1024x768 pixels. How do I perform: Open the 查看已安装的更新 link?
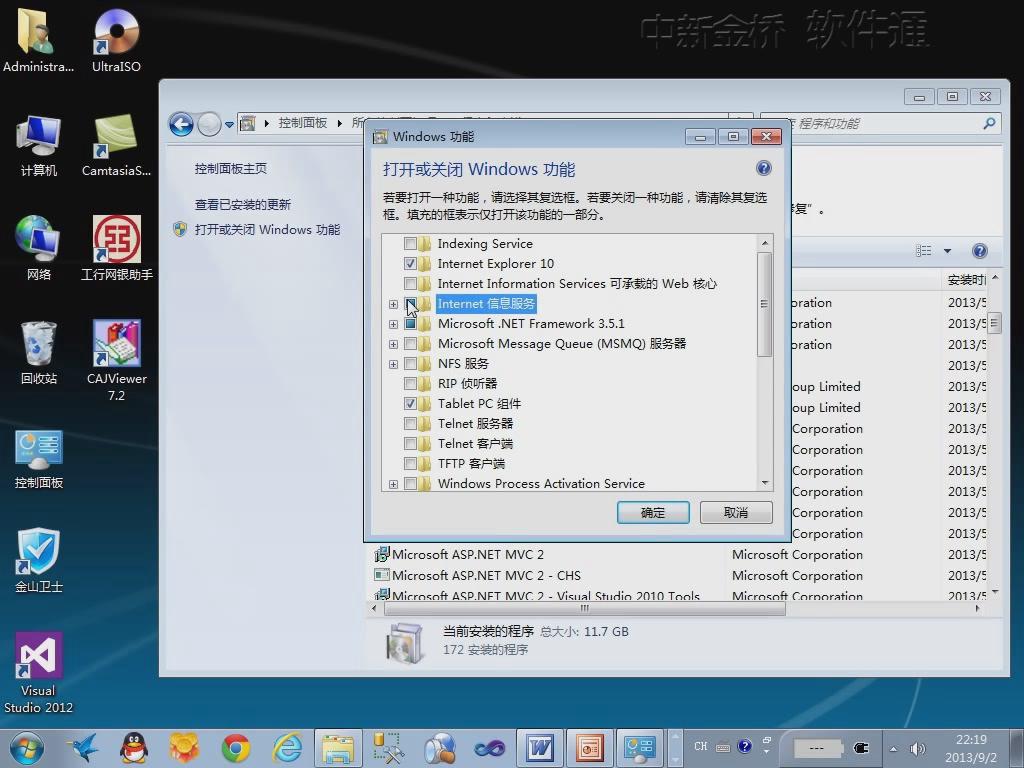pyautogui.click(x=242, y=204)
